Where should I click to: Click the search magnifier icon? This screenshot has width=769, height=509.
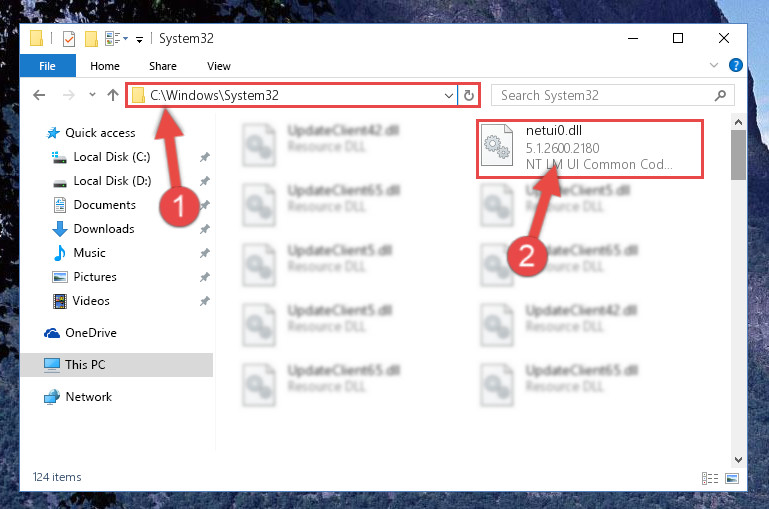pyautogui.click(x=720, y=95)
